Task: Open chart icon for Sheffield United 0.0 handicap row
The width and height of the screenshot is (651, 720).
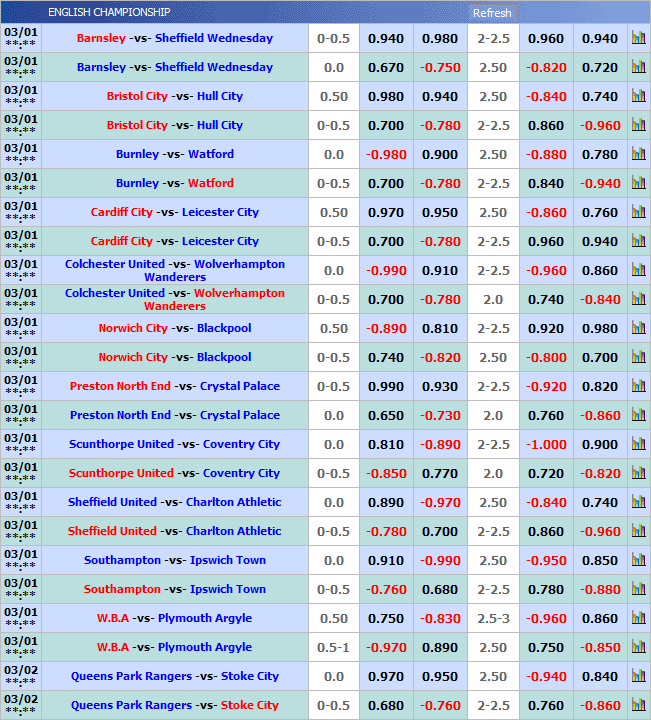Action: pos(638,503)
